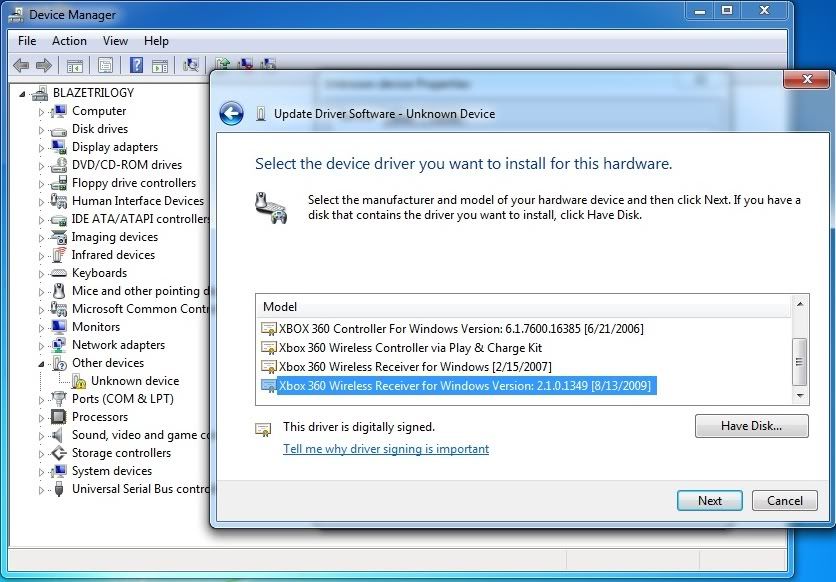Expand Floppy drive controllers
Viewport: 836px width, 582px height.
coord(41,184)
